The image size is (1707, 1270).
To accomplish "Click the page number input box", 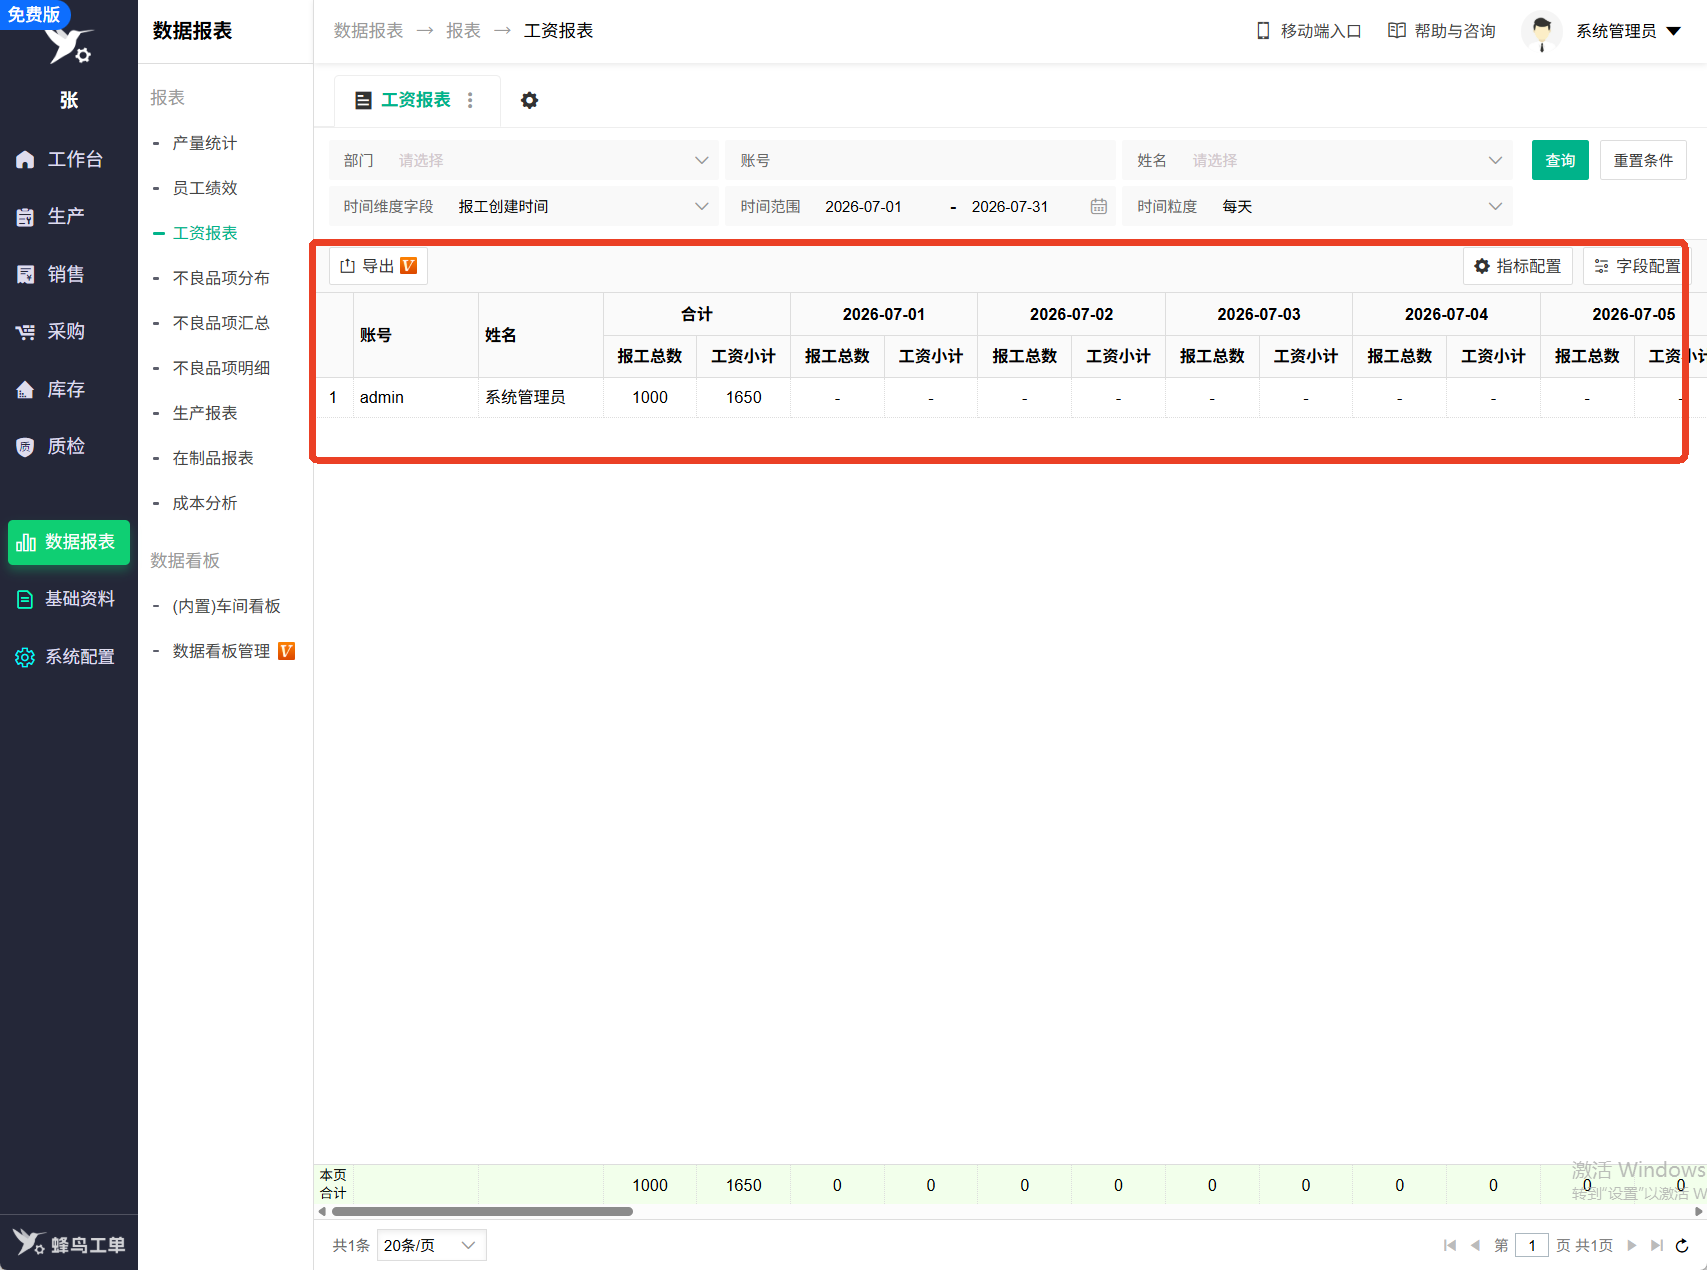I will coord(1532,1245).
